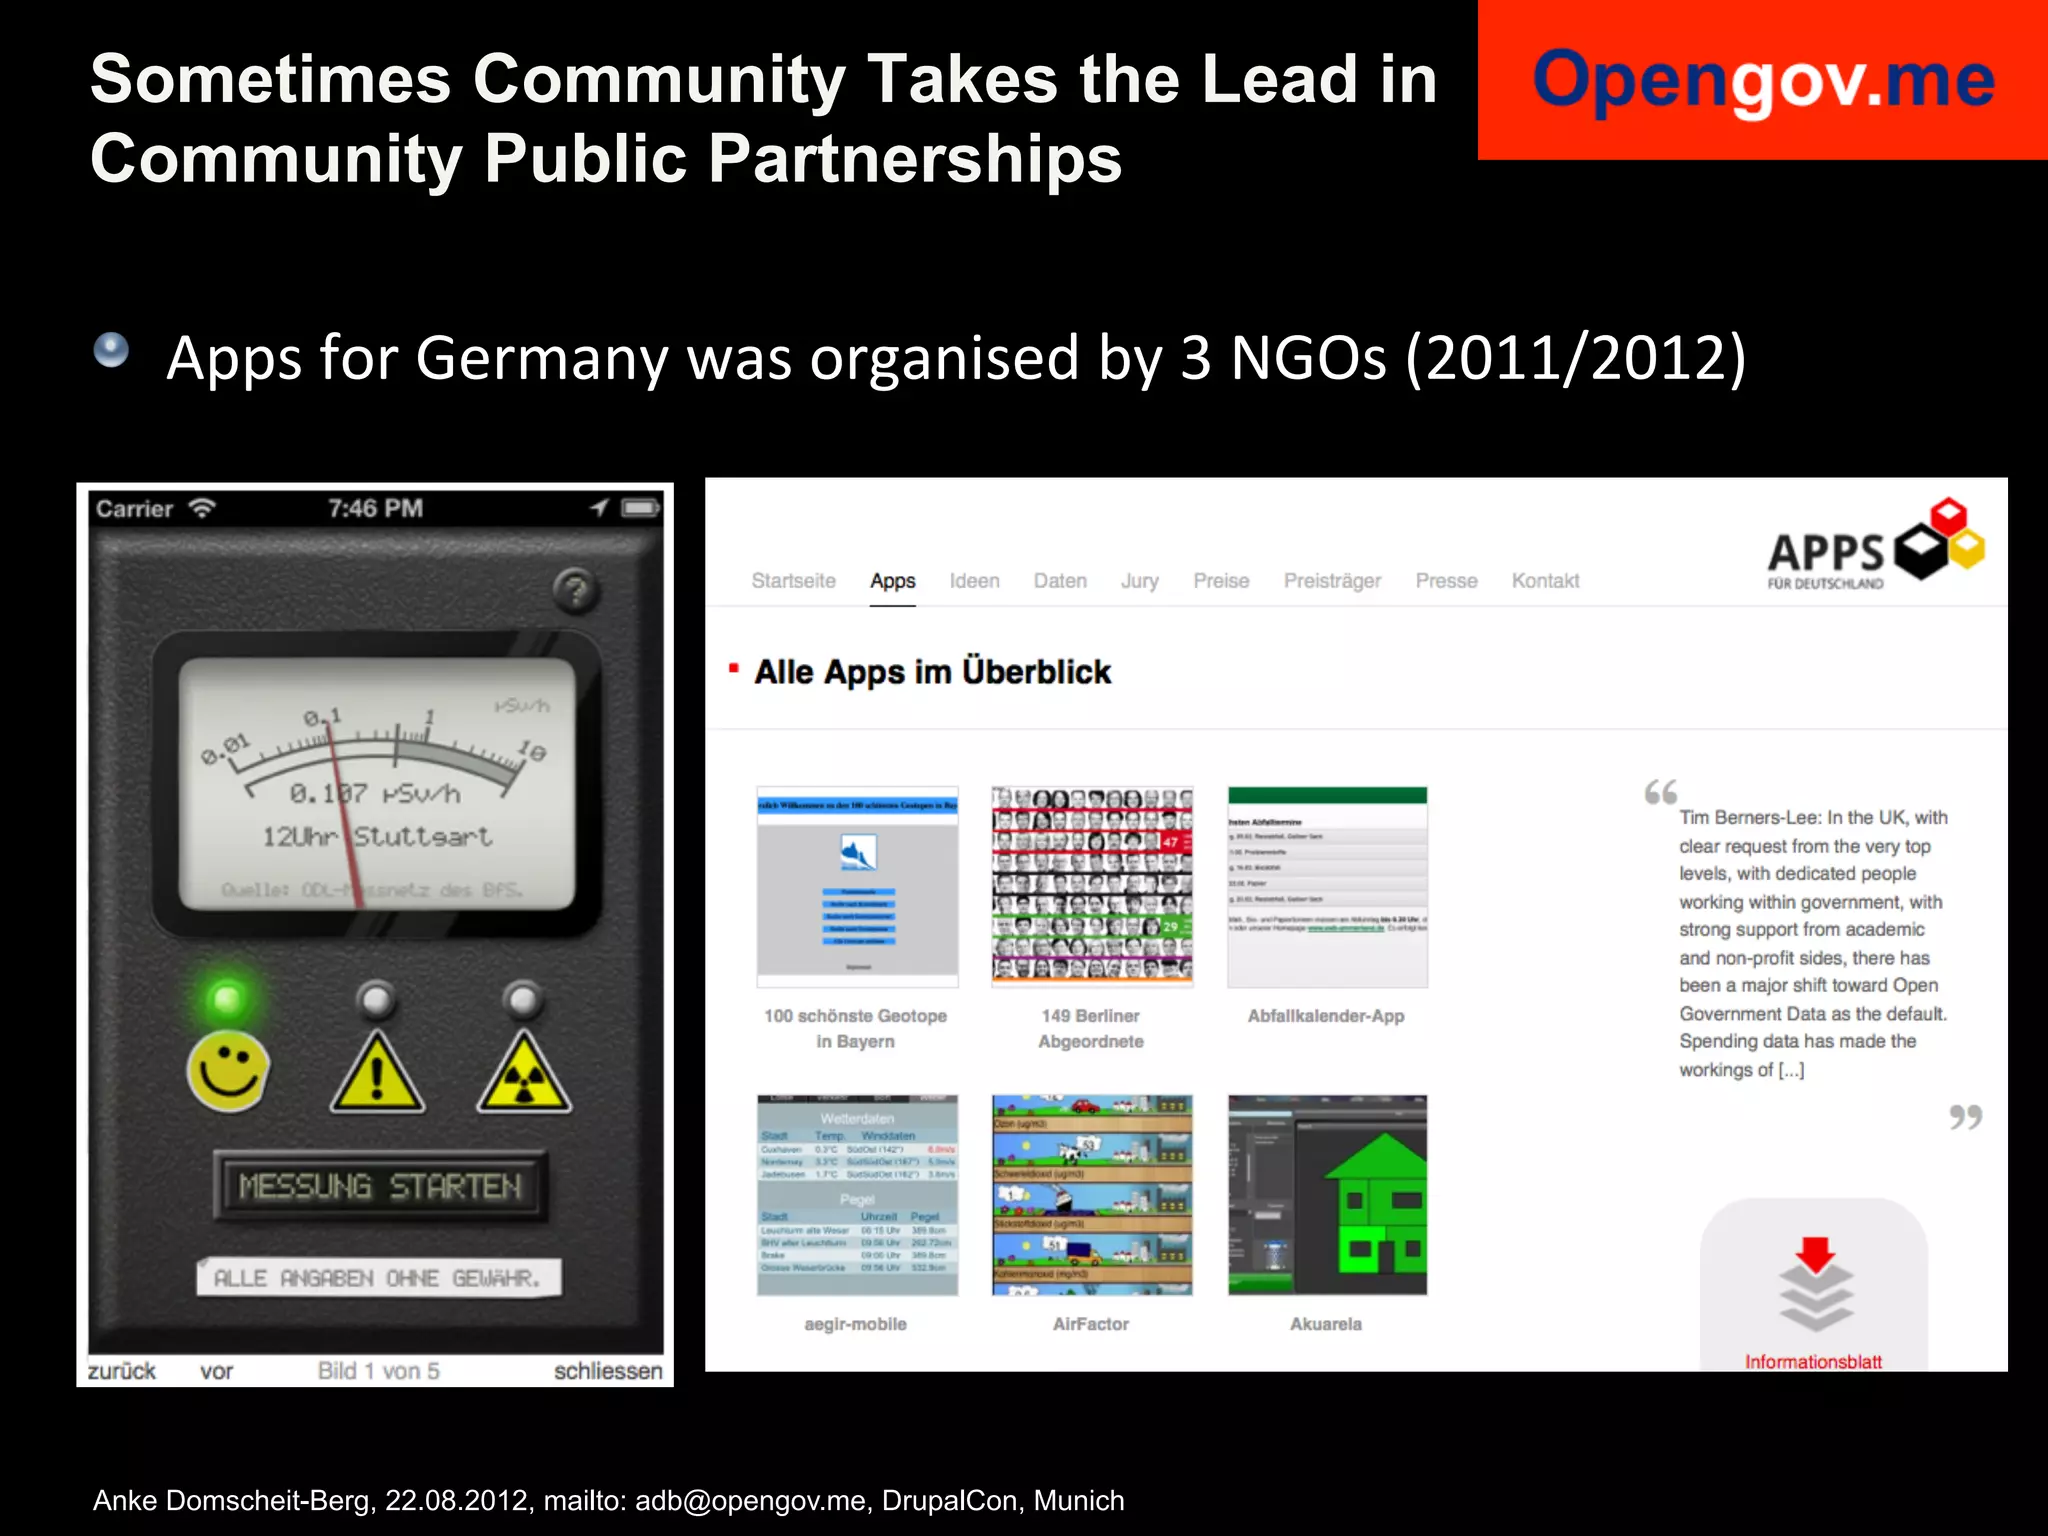Click the AirFactor text link
This screenshot has height=1536, width=2048.
(1090, 1324)
